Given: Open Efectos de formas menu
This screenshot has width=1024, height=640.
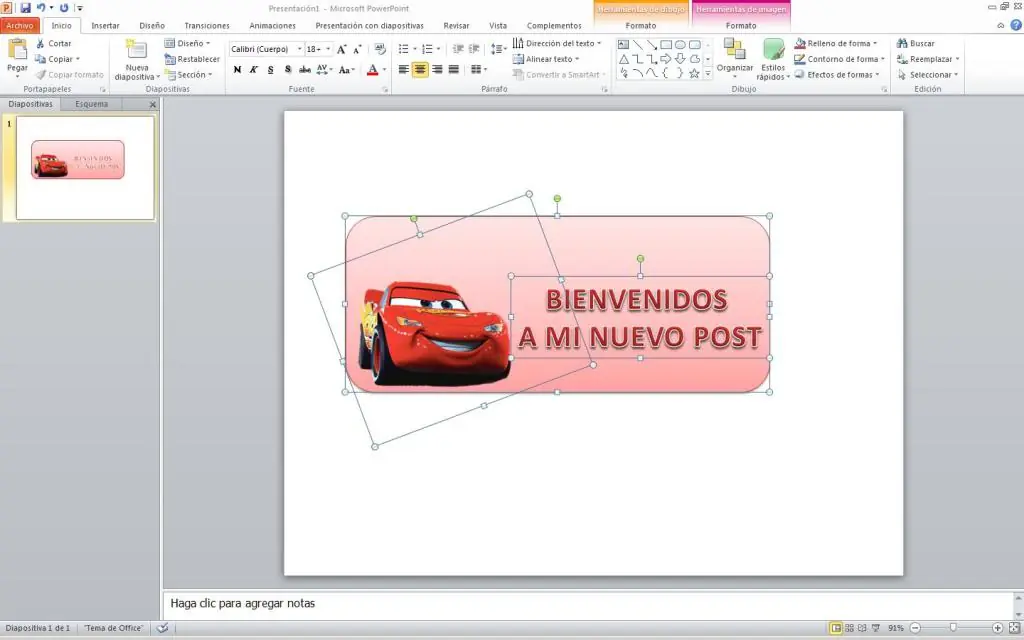Looking at the screenshot, I should (837, 74).
